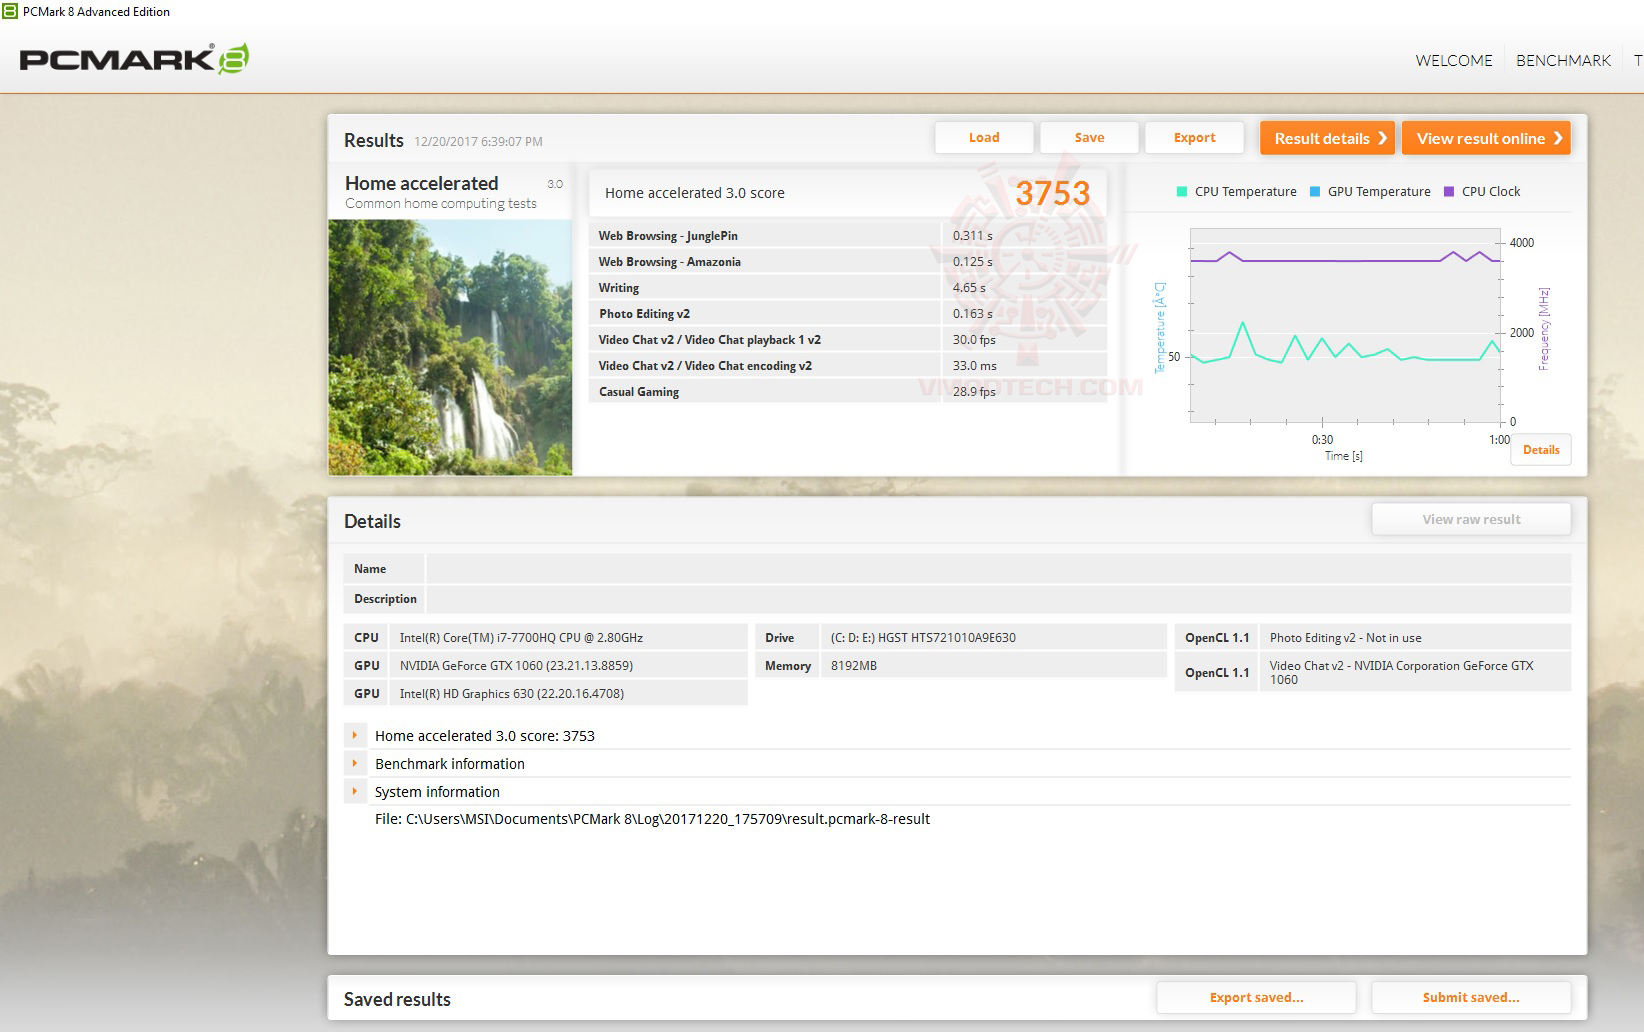Click GPU Temperature legend swatch
The height and width of the screenshot is (1032, 1644).
click(x=1315, y=192)
